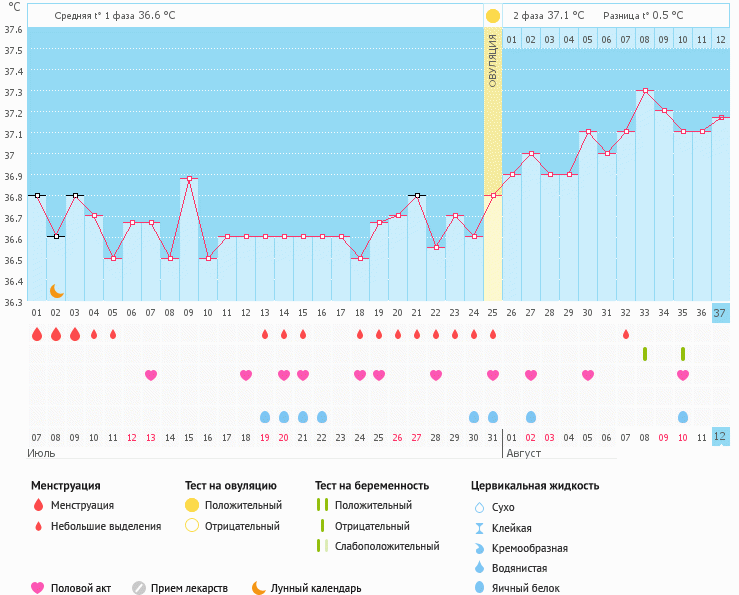Select the highlighted cycle day 37 cell
The image size is (739, 595).
click(x=721, y=313)
